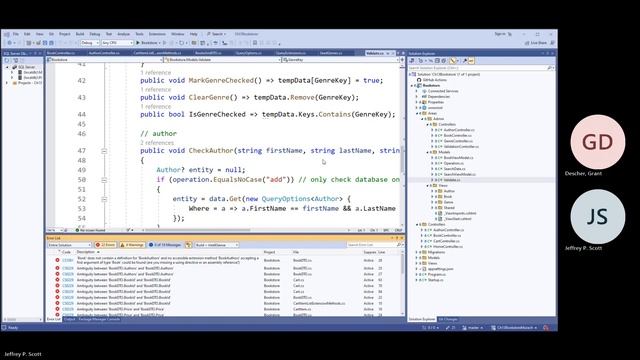
Task: Click the Error List vertical scrollbar
Action: point(402,284)
